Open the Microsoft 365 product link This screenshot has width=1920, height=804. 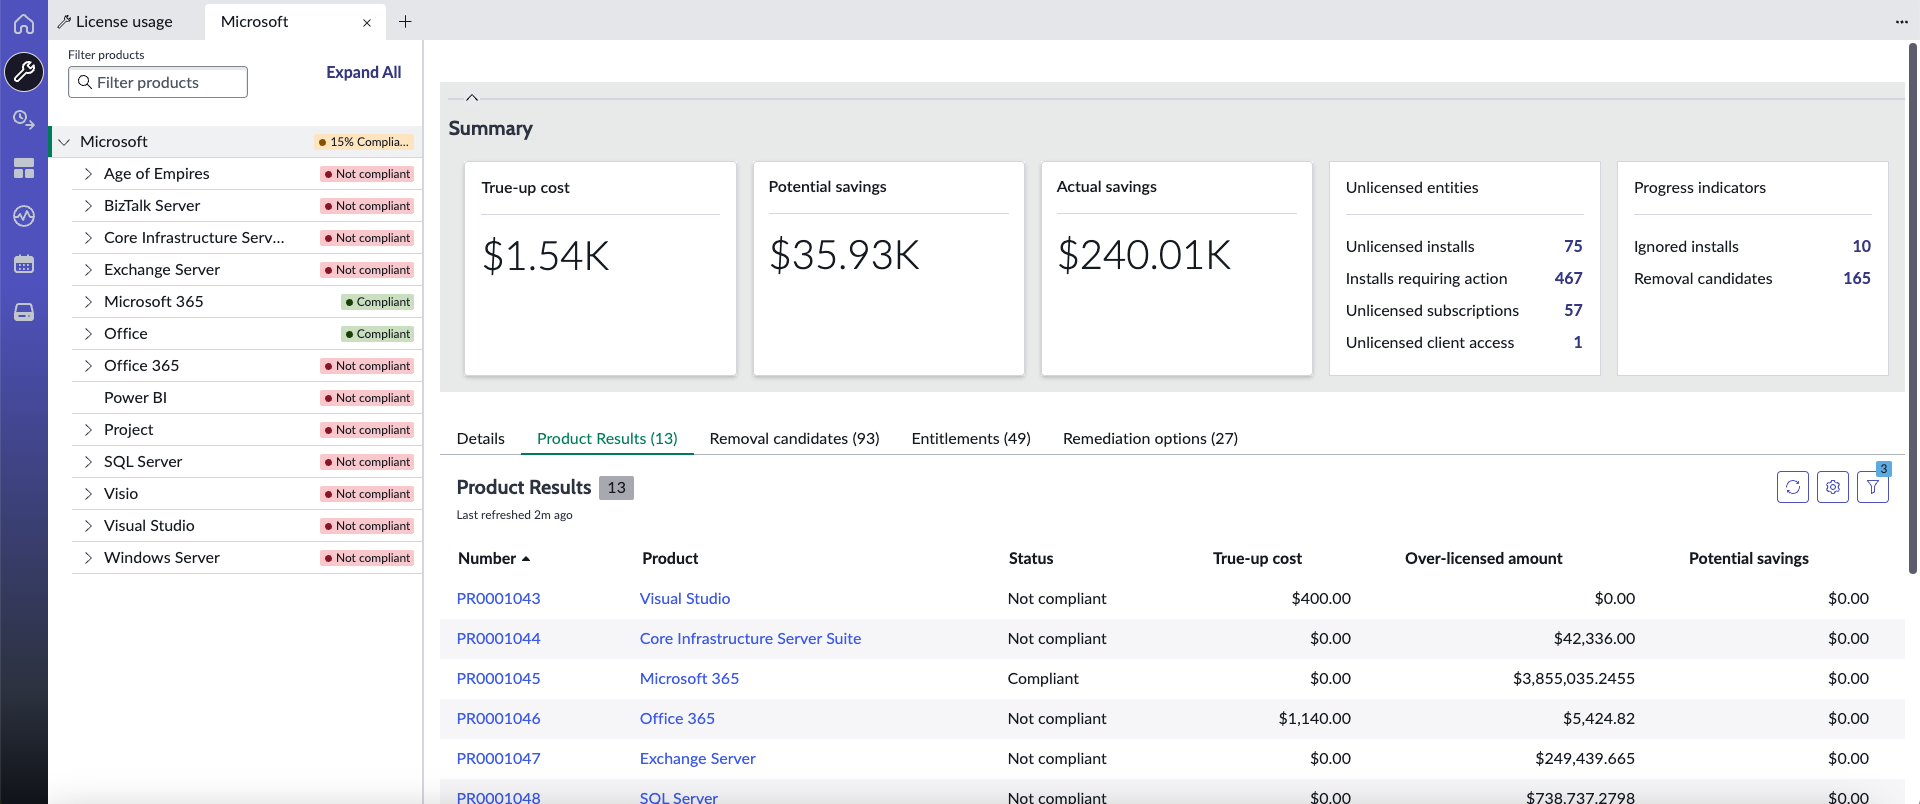coord(689,678)
